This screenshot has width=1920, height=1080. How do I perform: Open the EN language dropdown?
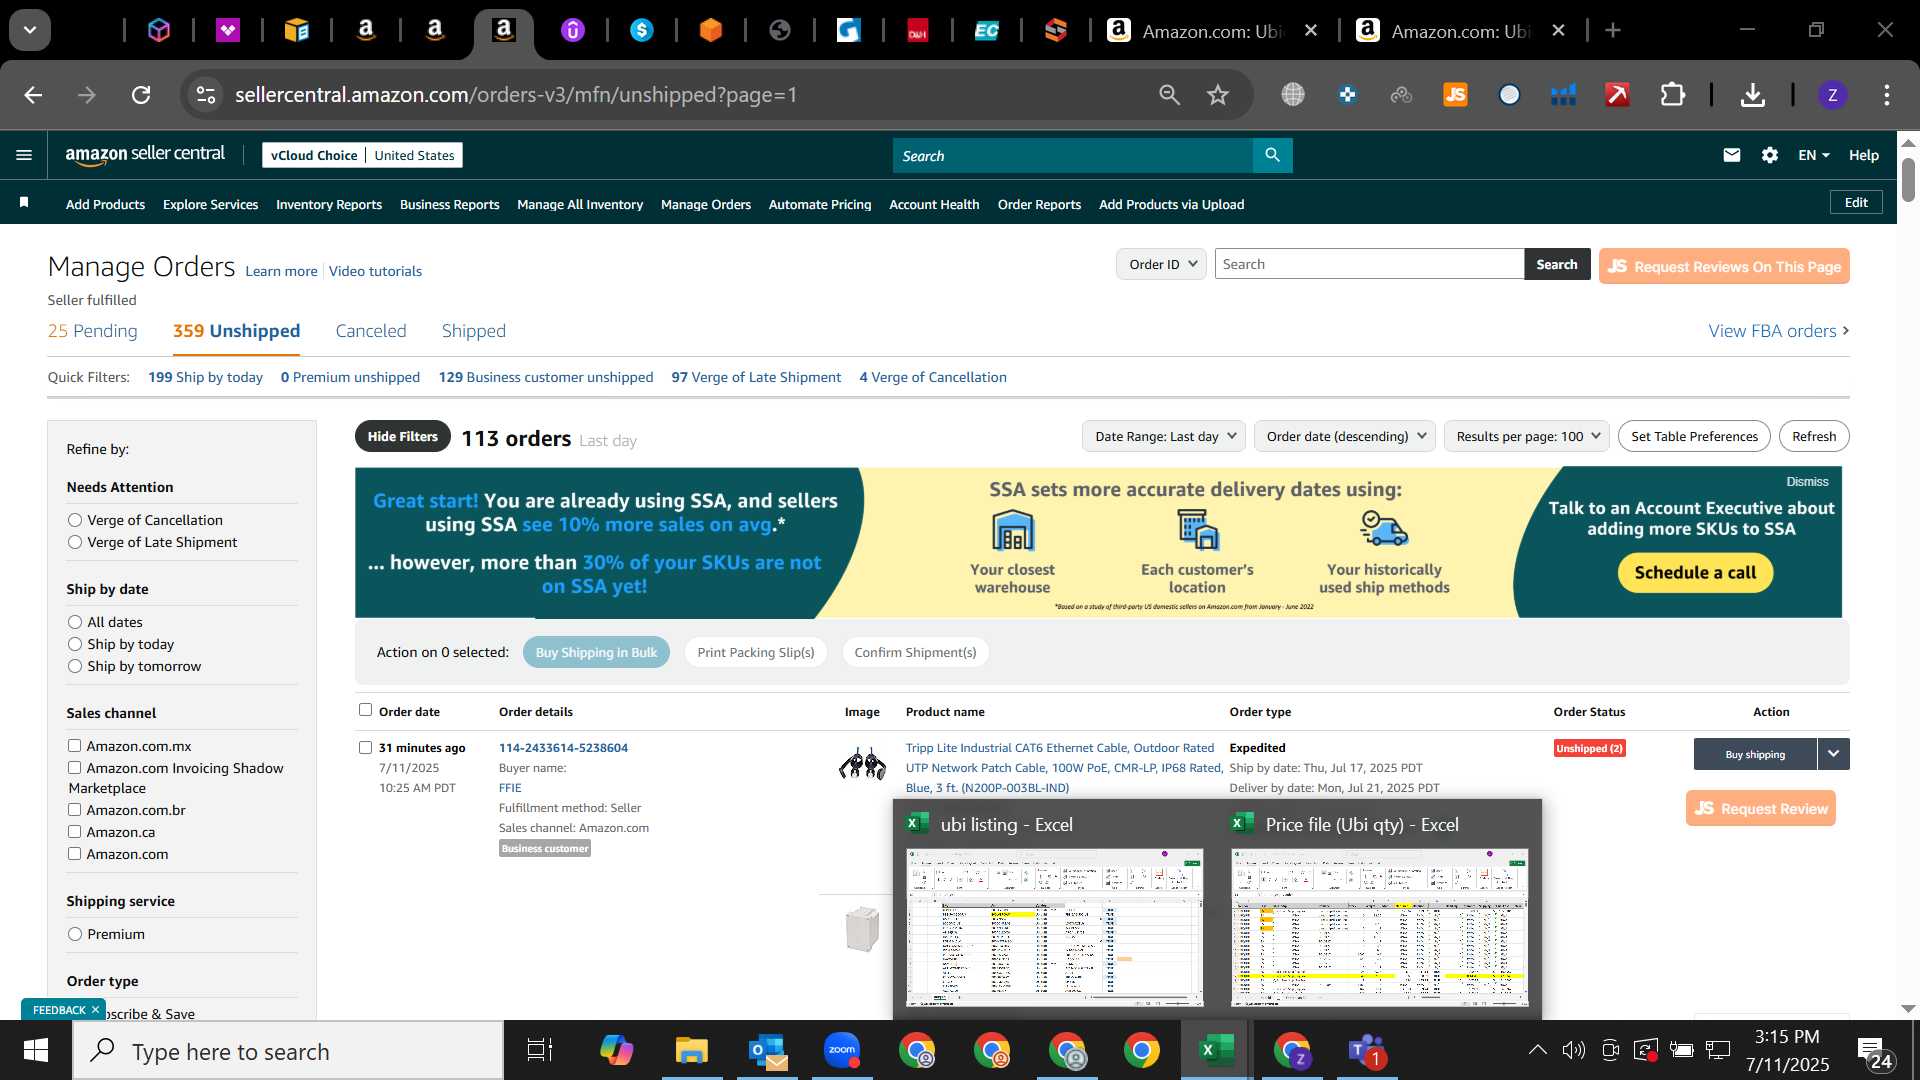pos(1813,155)
